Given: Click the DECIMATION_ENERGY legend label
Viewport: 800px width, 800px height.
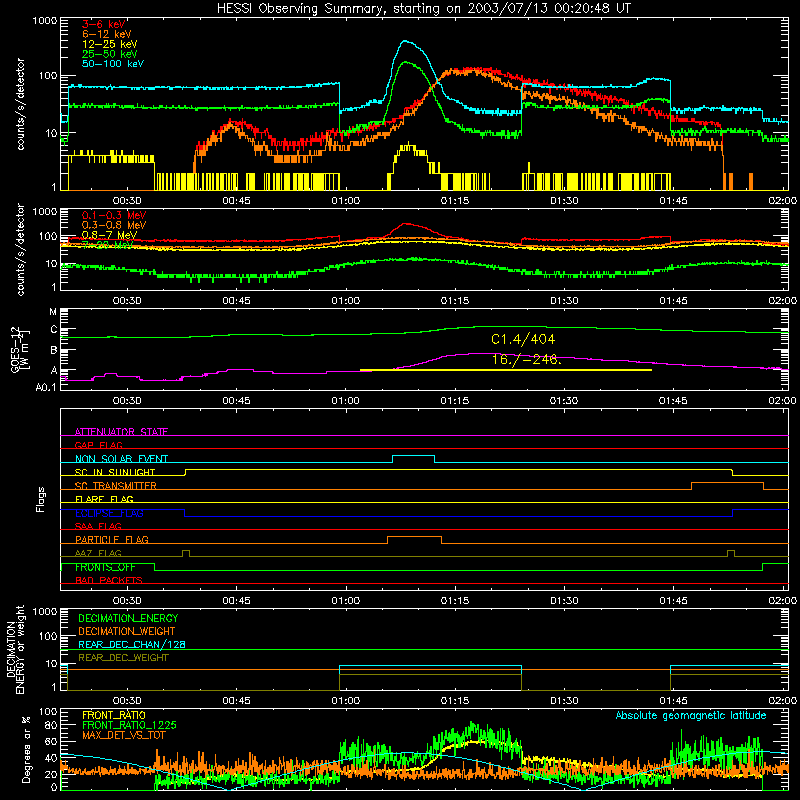Looking at the screenshot, I should 128,618.
